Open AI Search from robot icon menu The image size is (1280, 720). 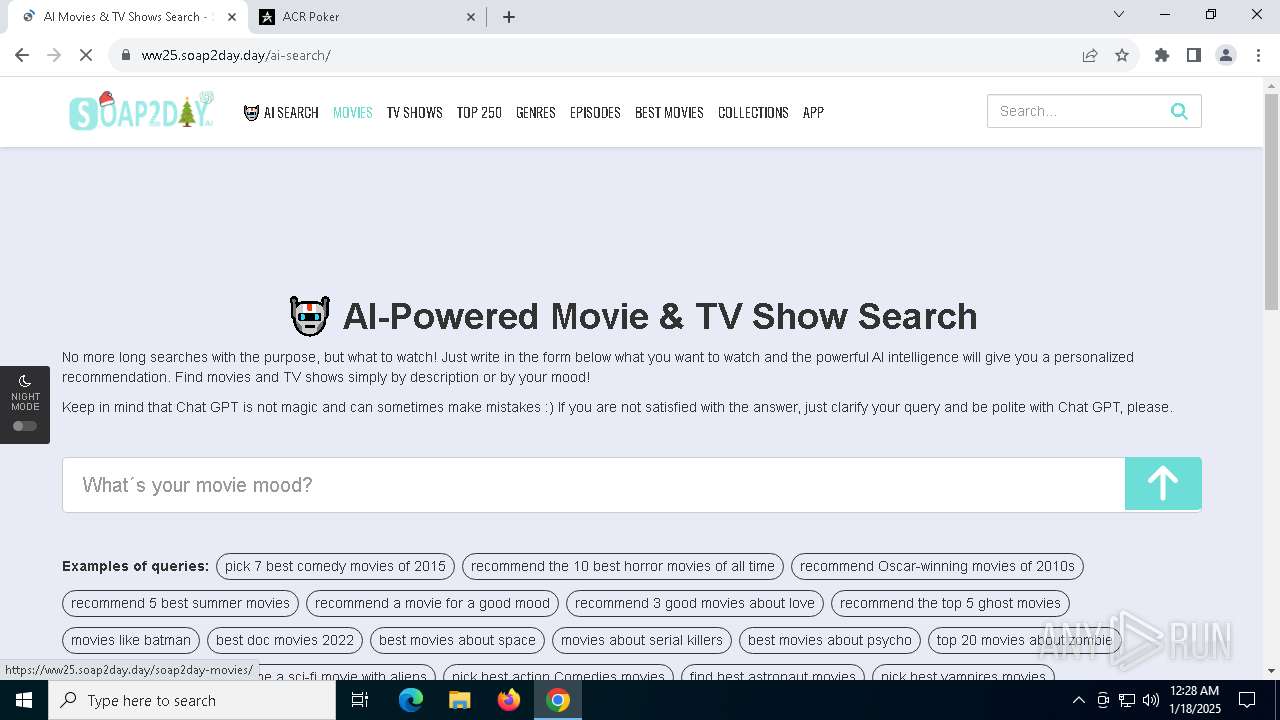pyautogui.click(x=281, y=112)
